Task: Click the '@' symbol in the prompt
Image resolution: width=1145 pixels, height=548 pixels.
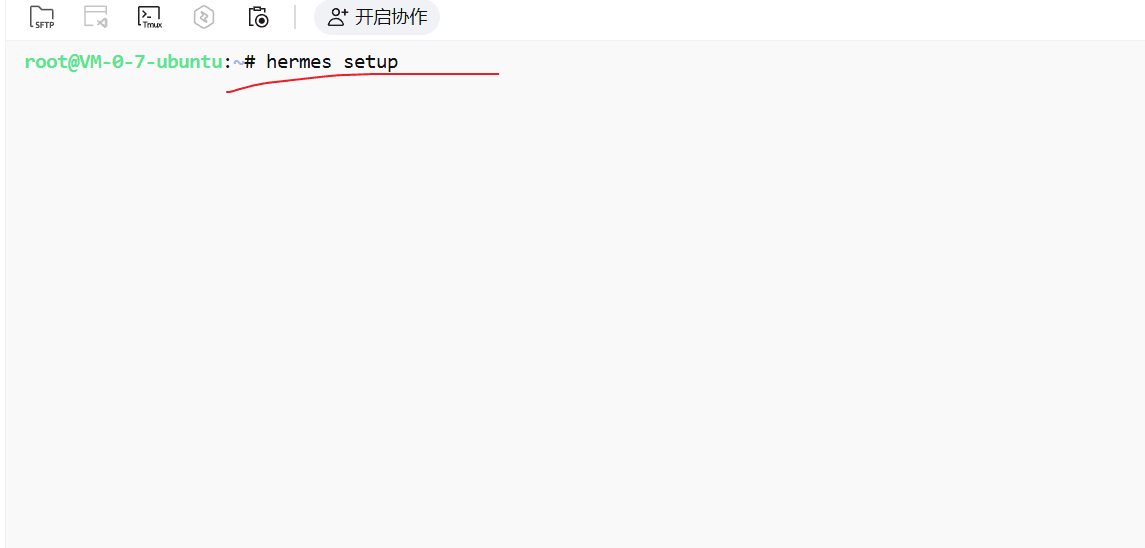Action: pyautogui.click(x=74, y=62)
